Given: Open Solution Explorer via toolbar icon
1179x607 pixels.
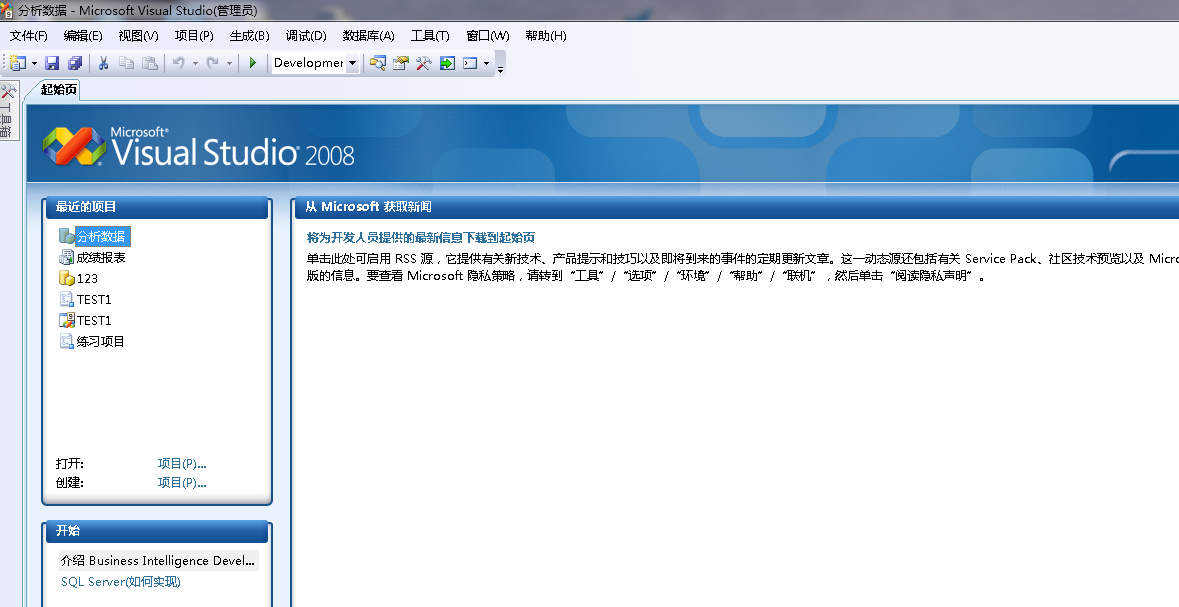Looking at the screenshot, I should (377, 63).
